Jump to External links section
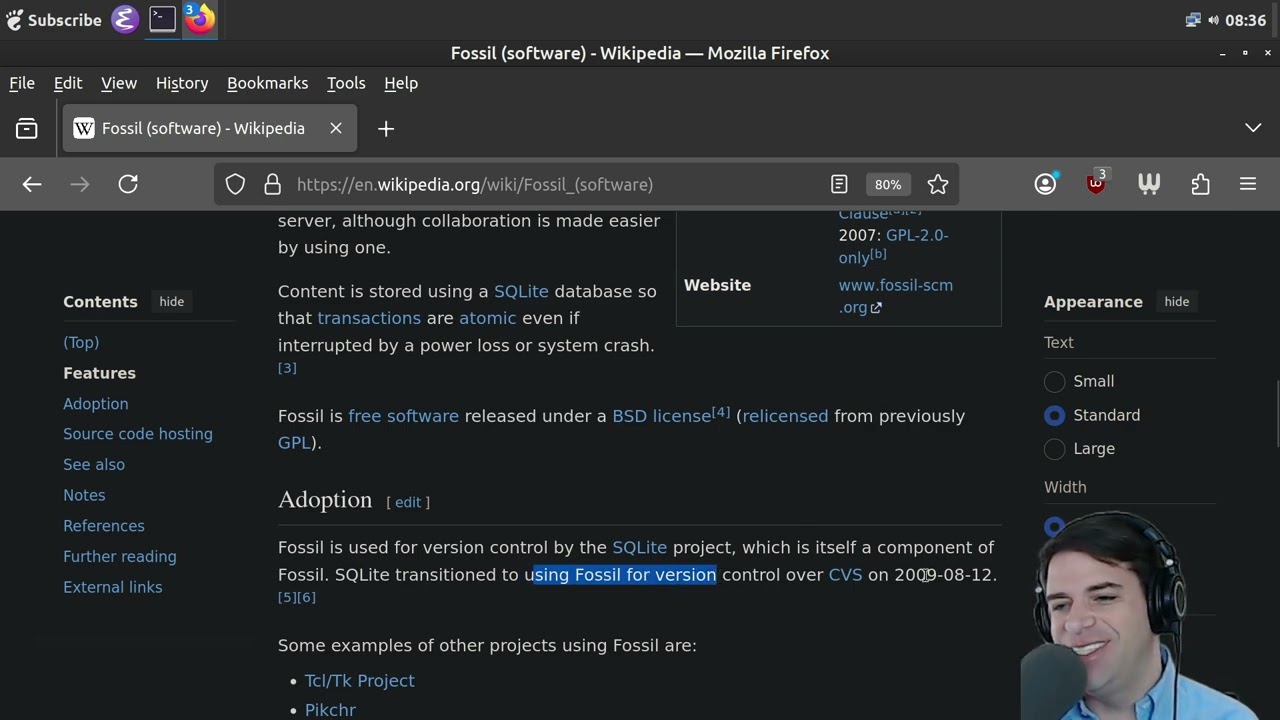The width and height of the screenshot is (1280, 720). point(113,587)
